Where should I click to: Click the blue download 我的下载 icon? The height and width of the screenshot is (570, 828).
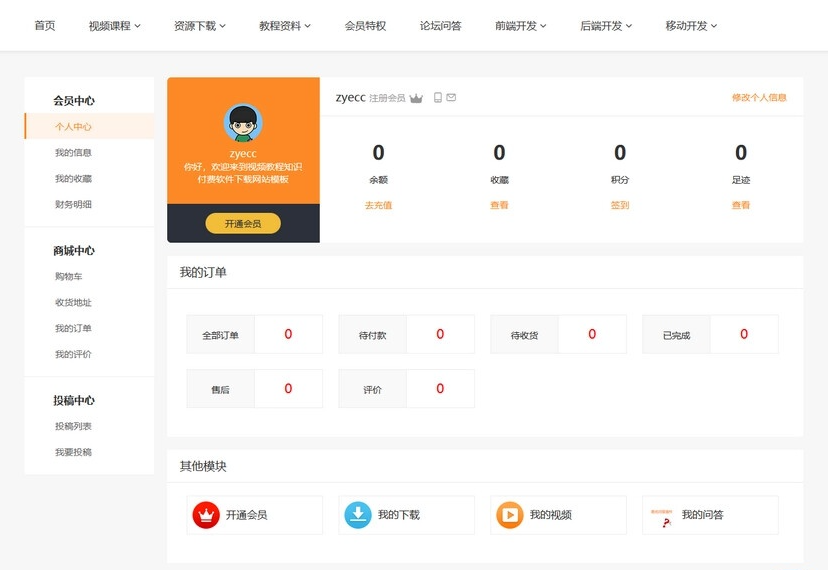358,515
